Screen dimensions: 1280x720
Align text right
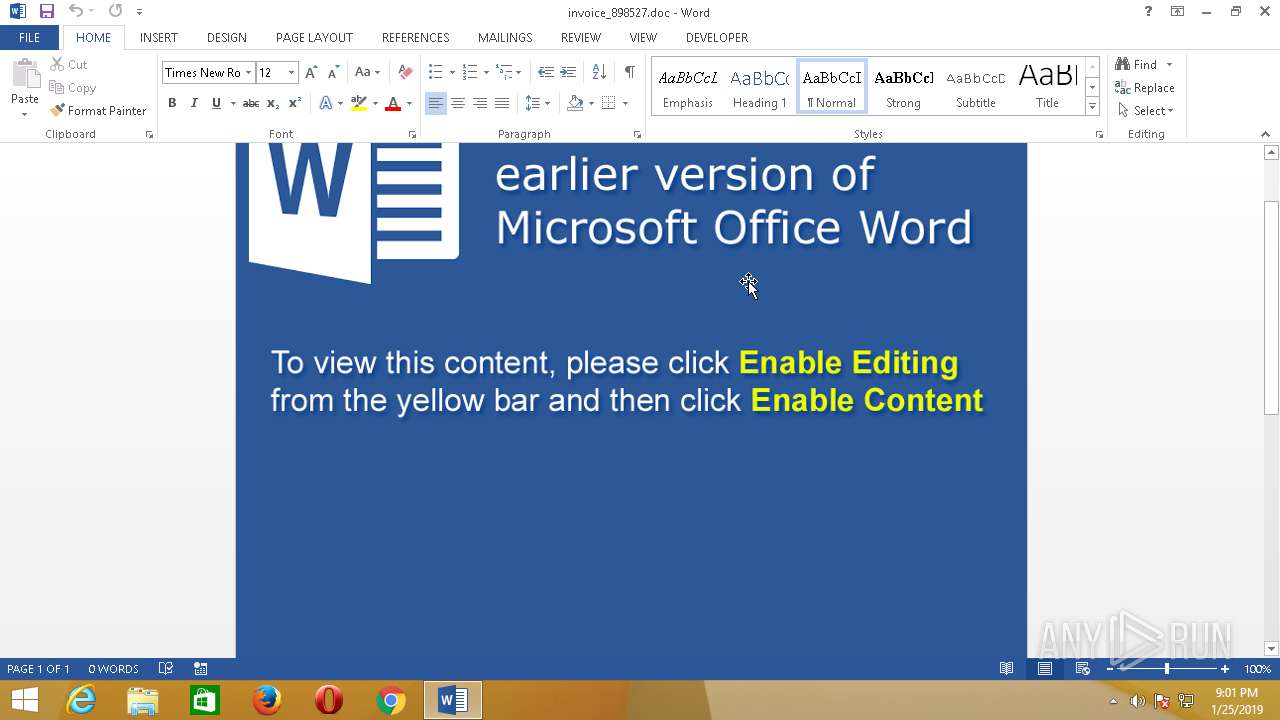click(x=480, y=103)
